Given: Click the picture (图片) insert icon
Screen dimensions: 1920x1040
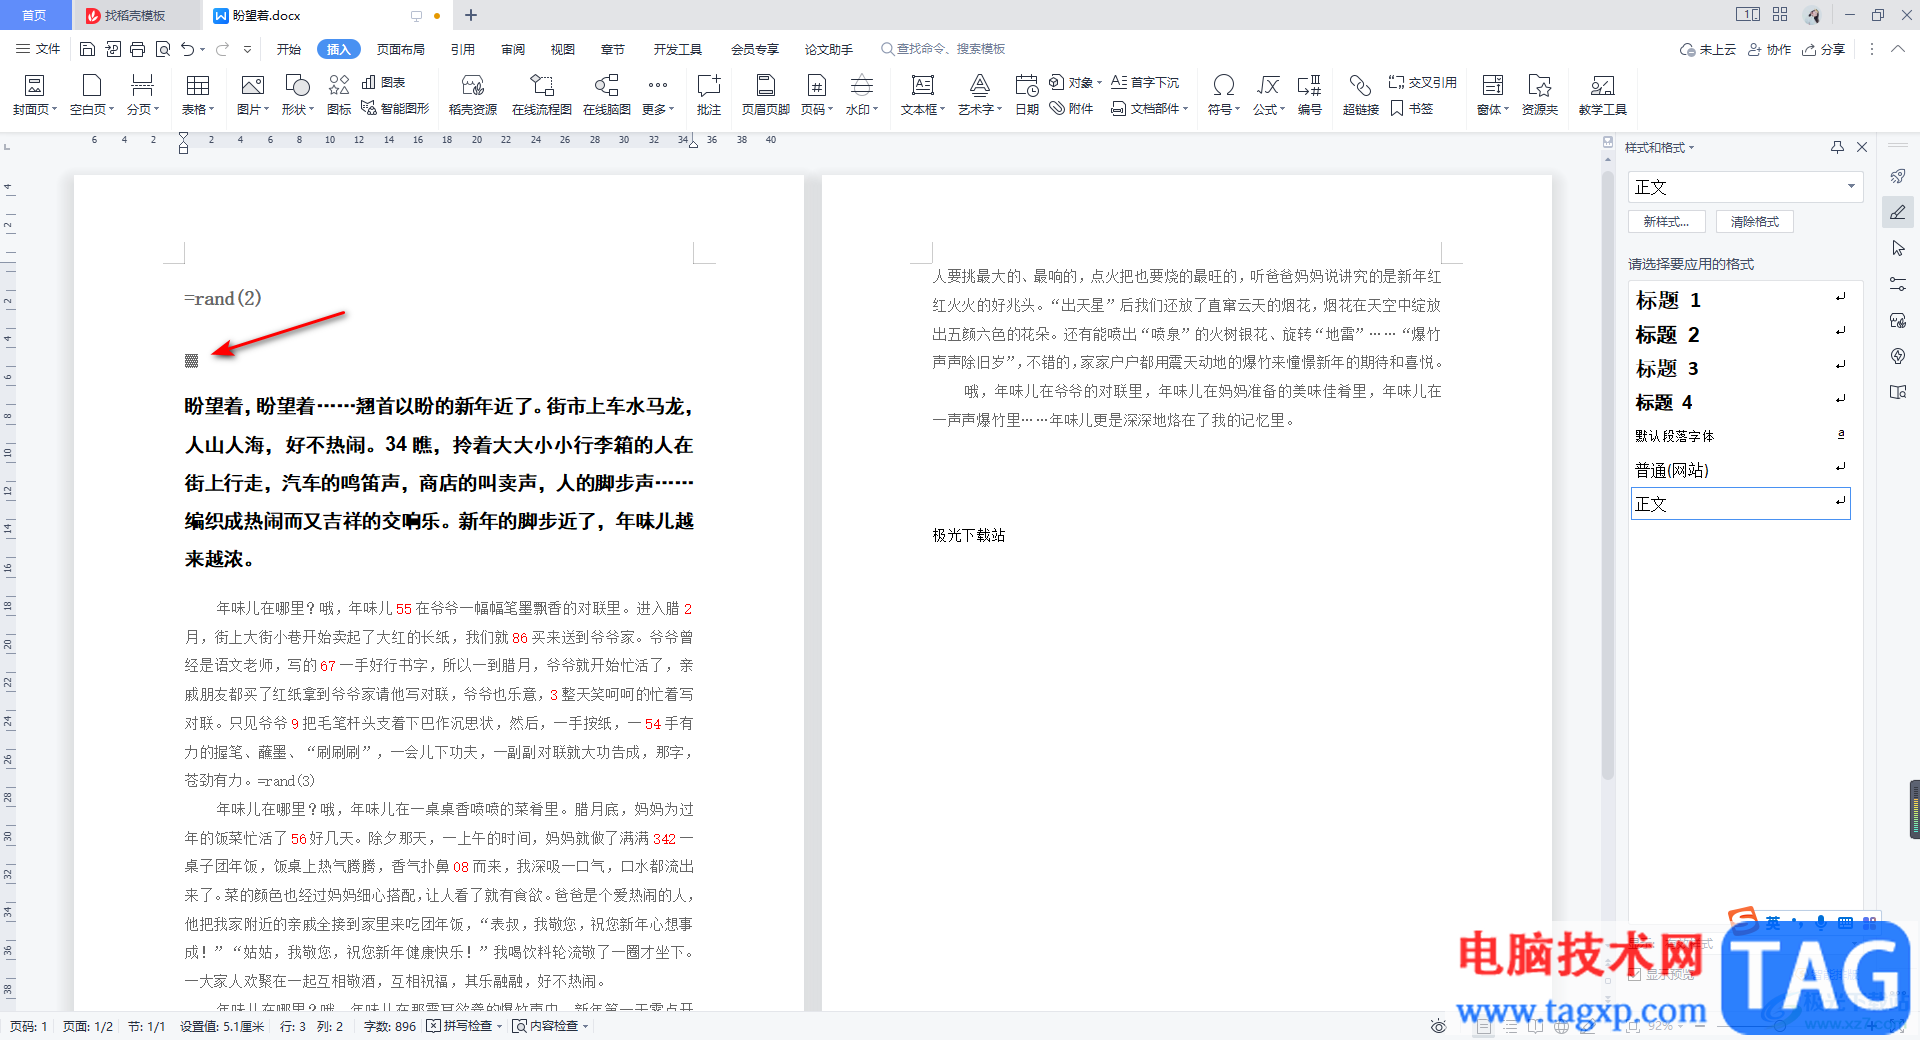Looking at the screenshot, I should (x=252, y=86).
